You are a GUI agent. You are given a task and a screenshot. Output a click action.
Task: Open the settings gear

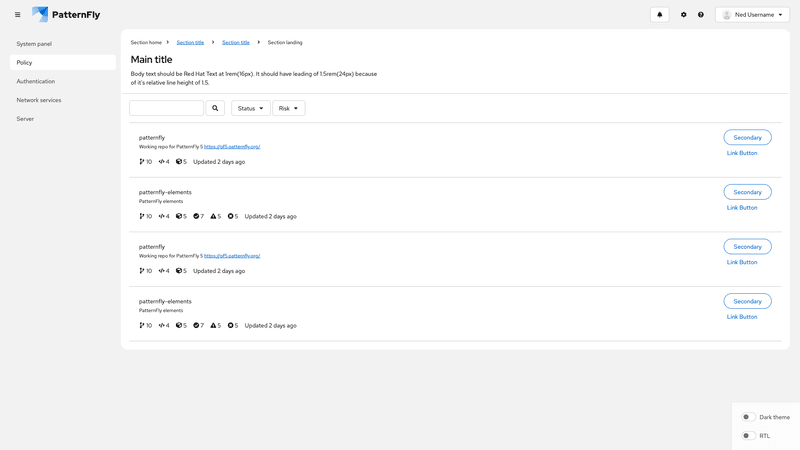coord(684,15)
